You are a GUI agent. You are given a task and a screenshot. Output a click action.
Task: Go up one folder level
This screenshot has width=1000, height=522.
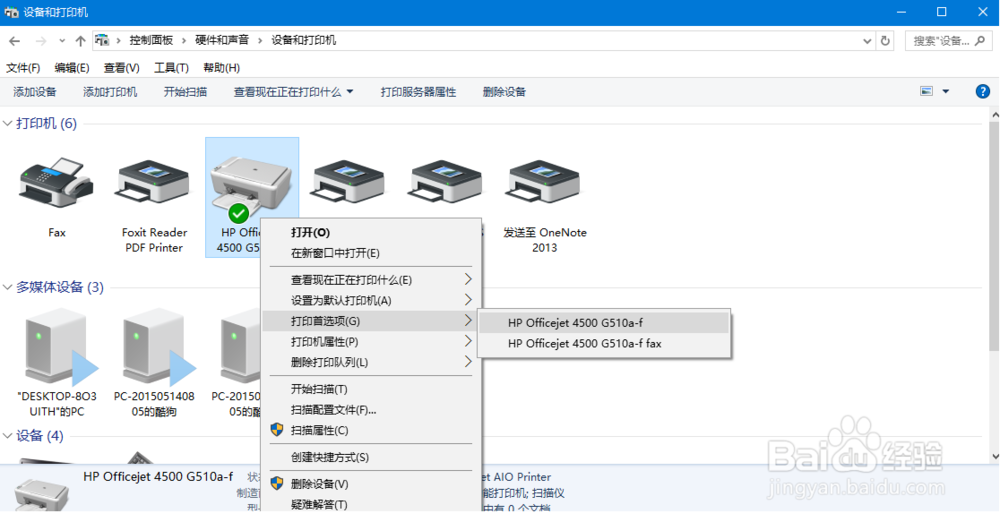coord(80,41)
